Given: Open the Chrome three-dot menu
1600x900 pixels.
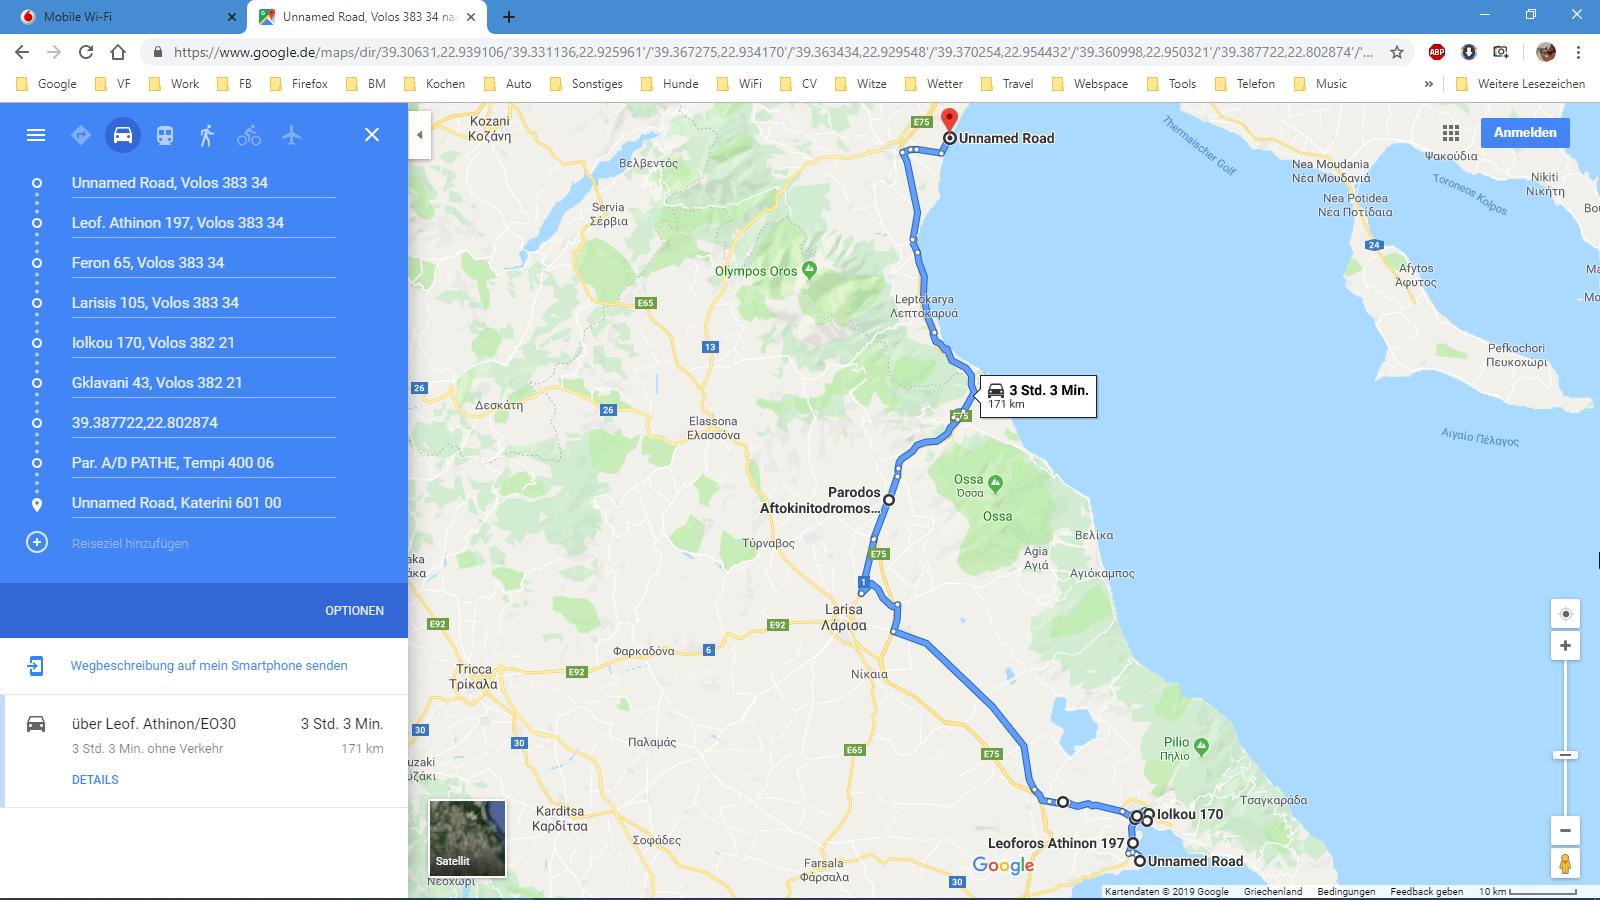Looking at the screenshot, I should click(1578, 52).
